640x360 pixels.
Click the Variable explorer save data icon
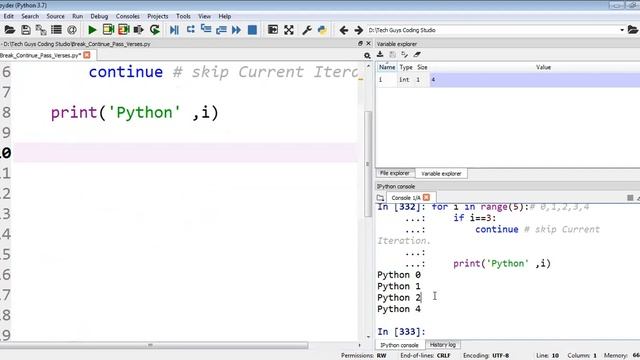(392, 54)
